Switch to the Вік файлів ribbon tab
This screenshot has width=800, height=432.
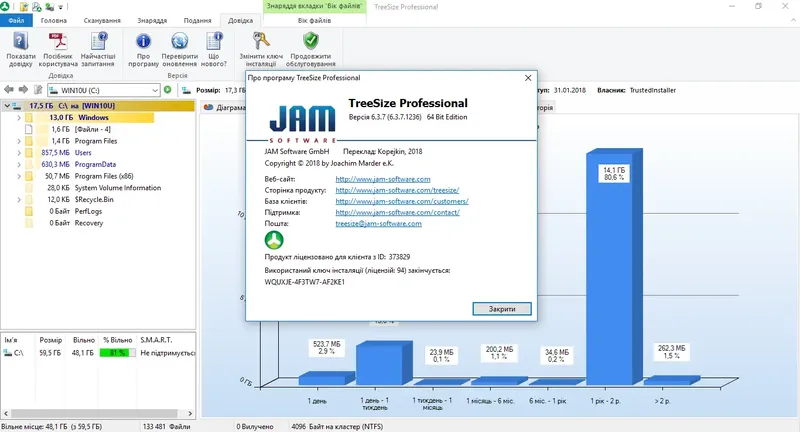314,20
